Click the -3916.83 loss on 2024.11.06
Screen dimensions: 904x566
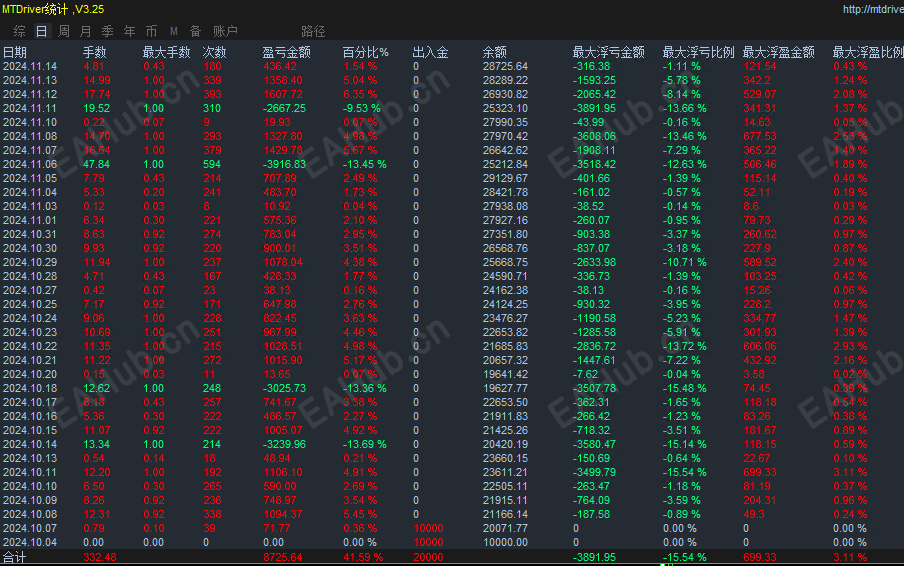[x=284, y=164]
